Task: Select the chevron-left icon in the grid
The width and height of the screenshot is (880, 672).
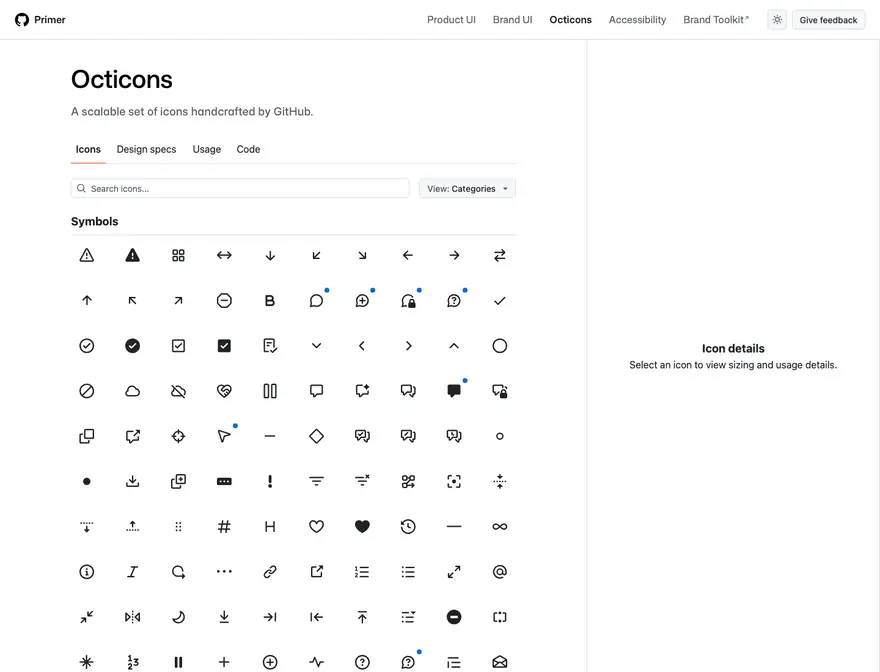Action: click(363, 346)
